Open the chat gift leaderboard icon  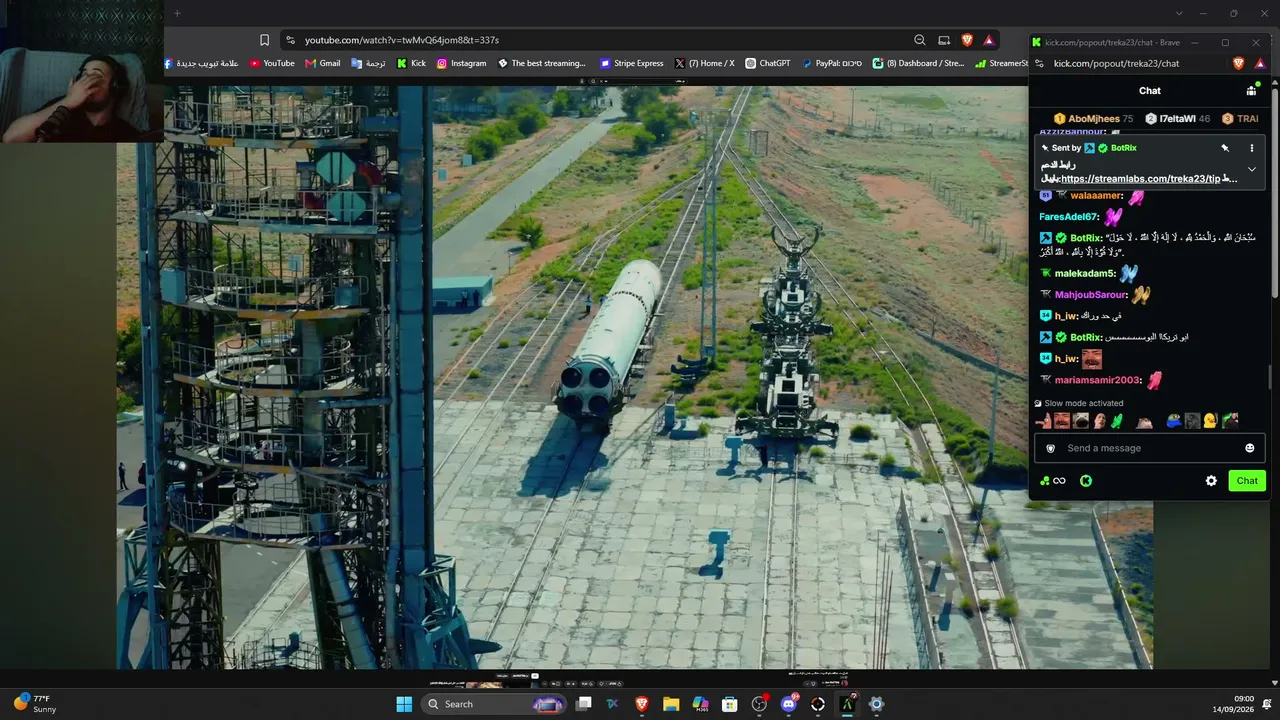1251,90
